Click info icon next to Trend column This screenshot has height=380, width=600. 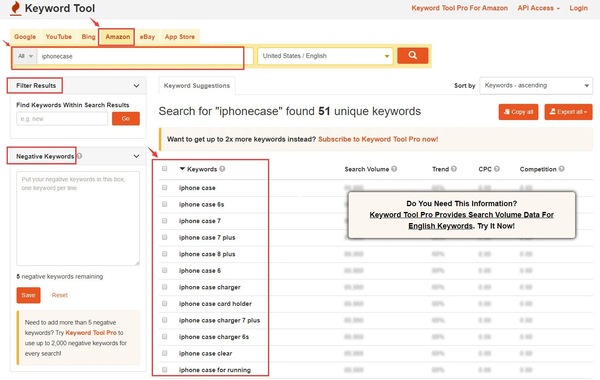tap(454, 169)
